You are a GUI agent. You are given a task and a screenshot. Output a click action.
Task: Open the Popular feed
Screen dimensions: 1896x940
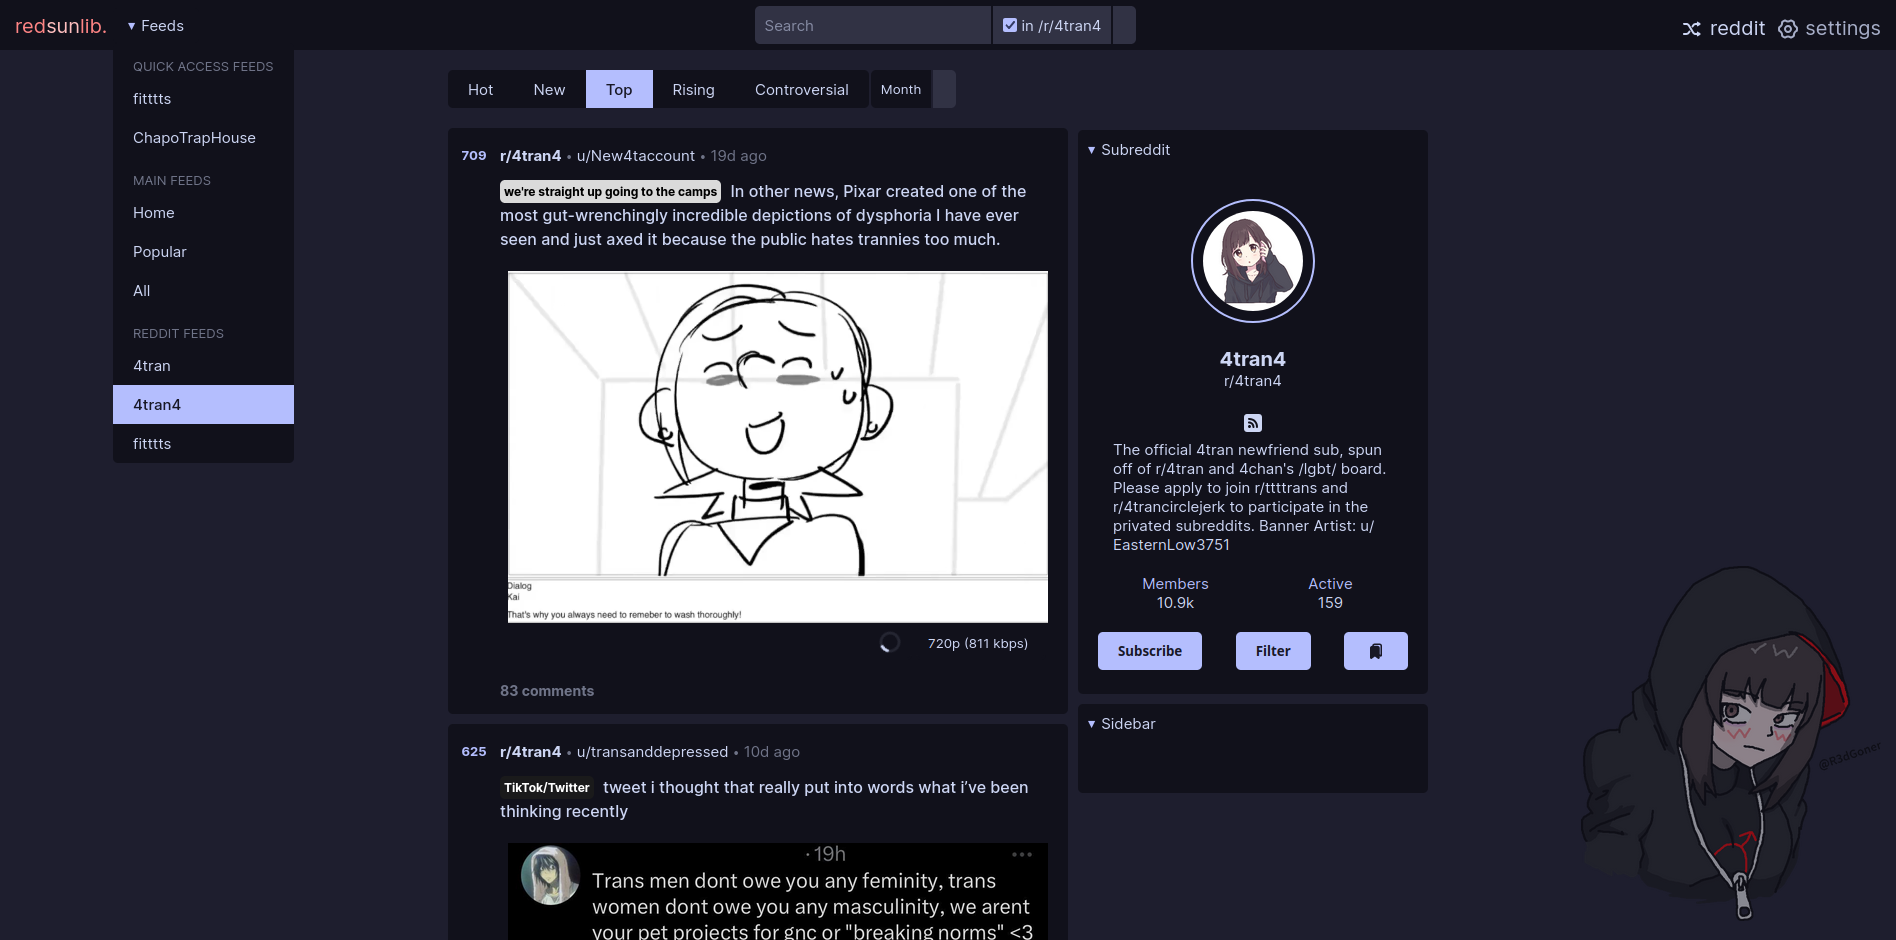click(203, 252)
